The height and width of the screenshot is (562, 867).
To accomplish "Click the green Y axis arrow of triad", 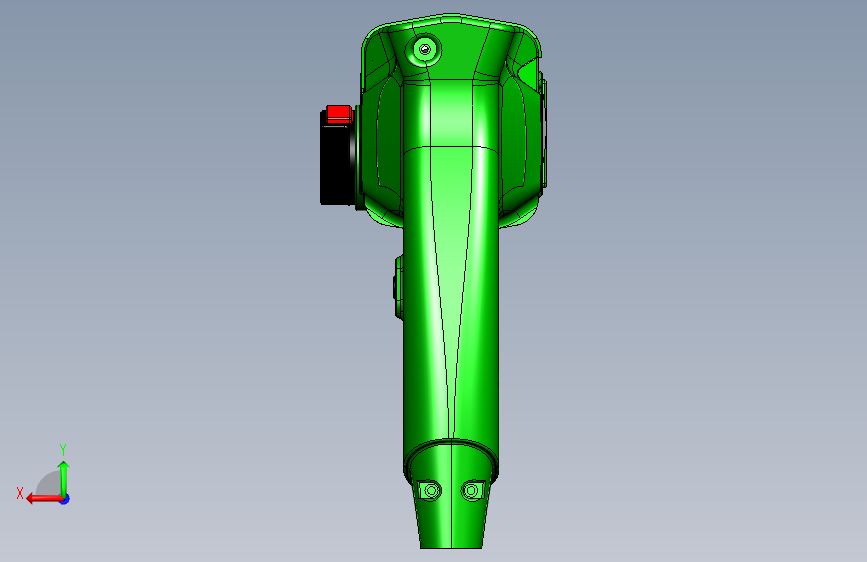I will coord(64,479).
